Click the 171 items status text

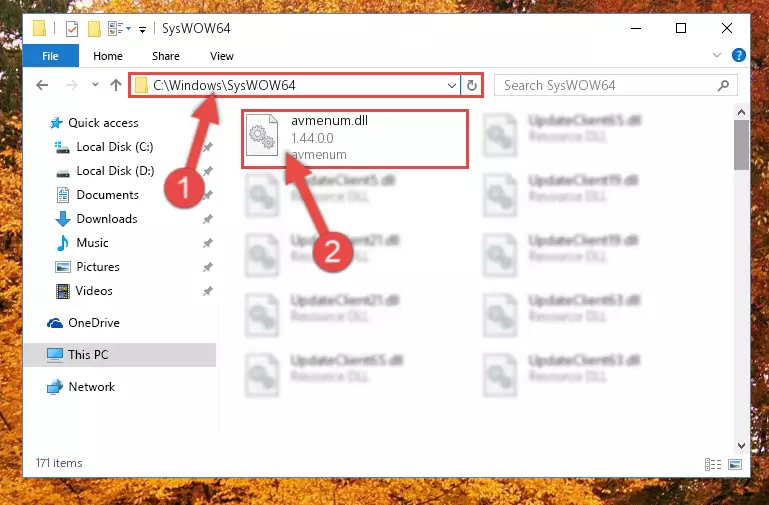[x=59, y=463]
